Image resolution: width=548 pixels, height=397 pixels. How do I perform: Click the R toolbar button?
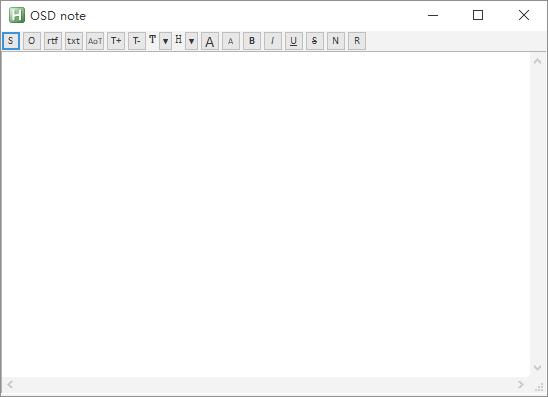pyautogui.click(x=357, y=41)
